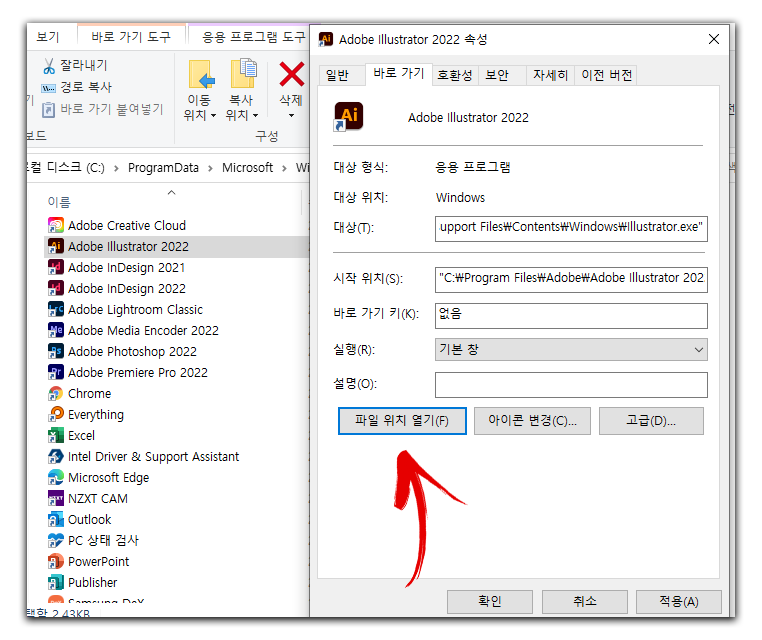Click the Microsoft breadcrumb in the address bar

pos(247,168)
